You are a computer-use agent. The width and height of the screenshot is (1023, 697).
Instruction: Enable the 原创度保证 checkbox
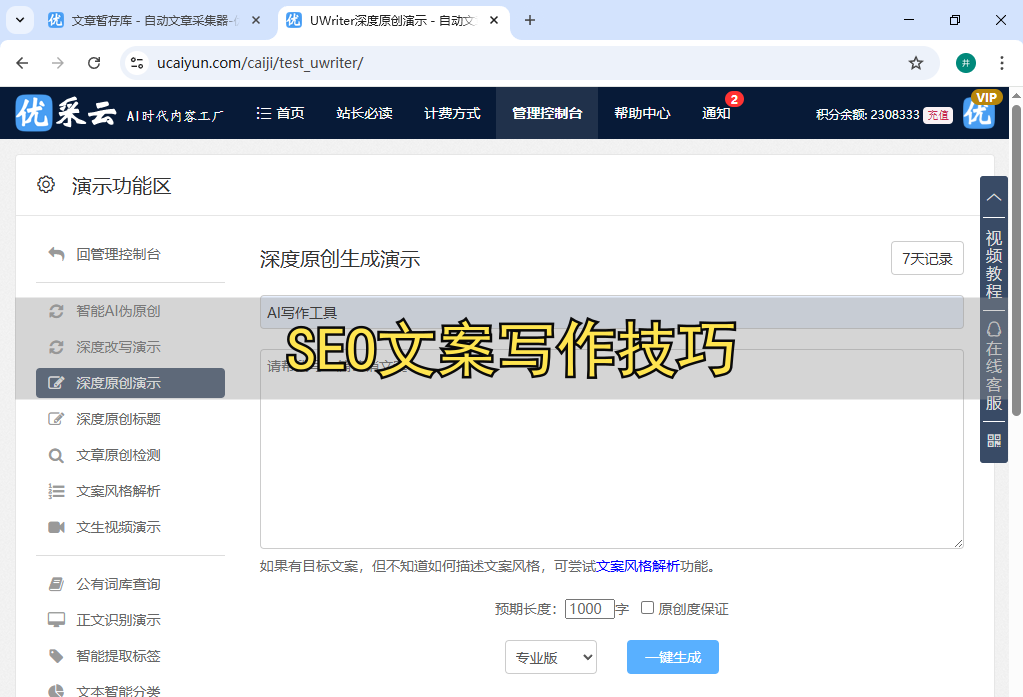coord(647,608)
